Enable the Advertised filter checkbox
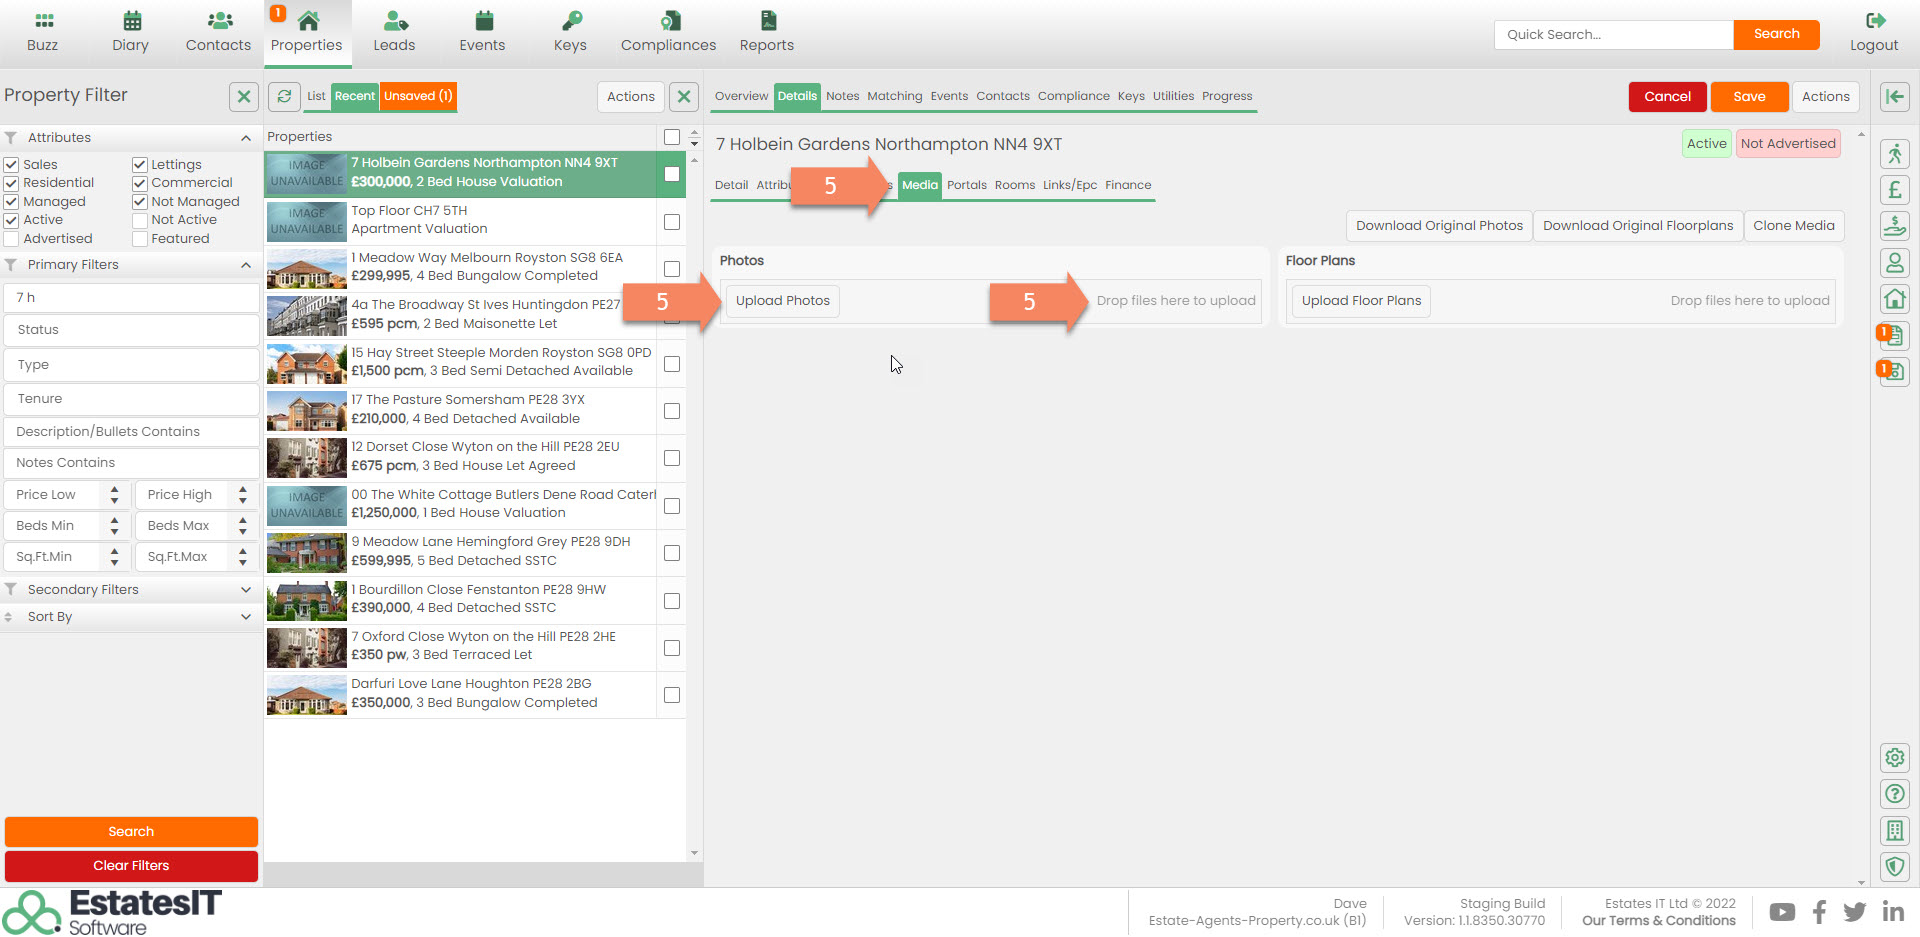Screen dimensions: 1920x937 [12, 239]
